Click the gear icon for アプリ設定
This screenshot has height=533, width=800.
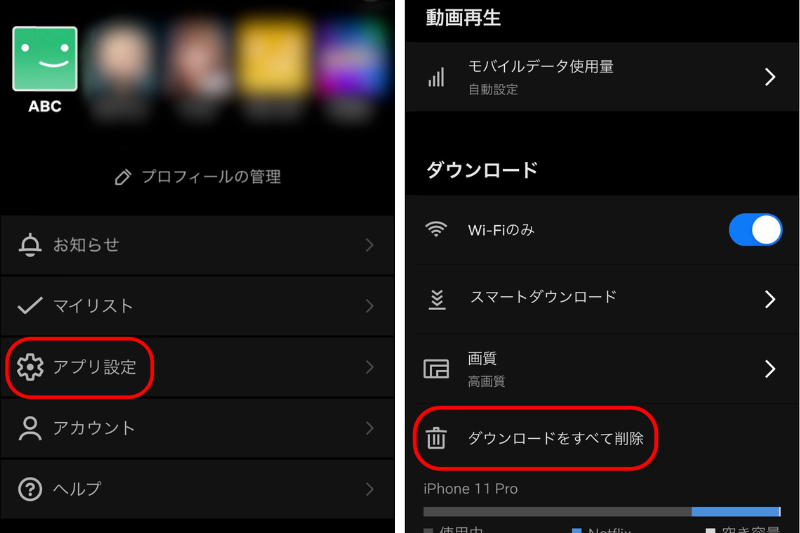(x=30, y=367)
